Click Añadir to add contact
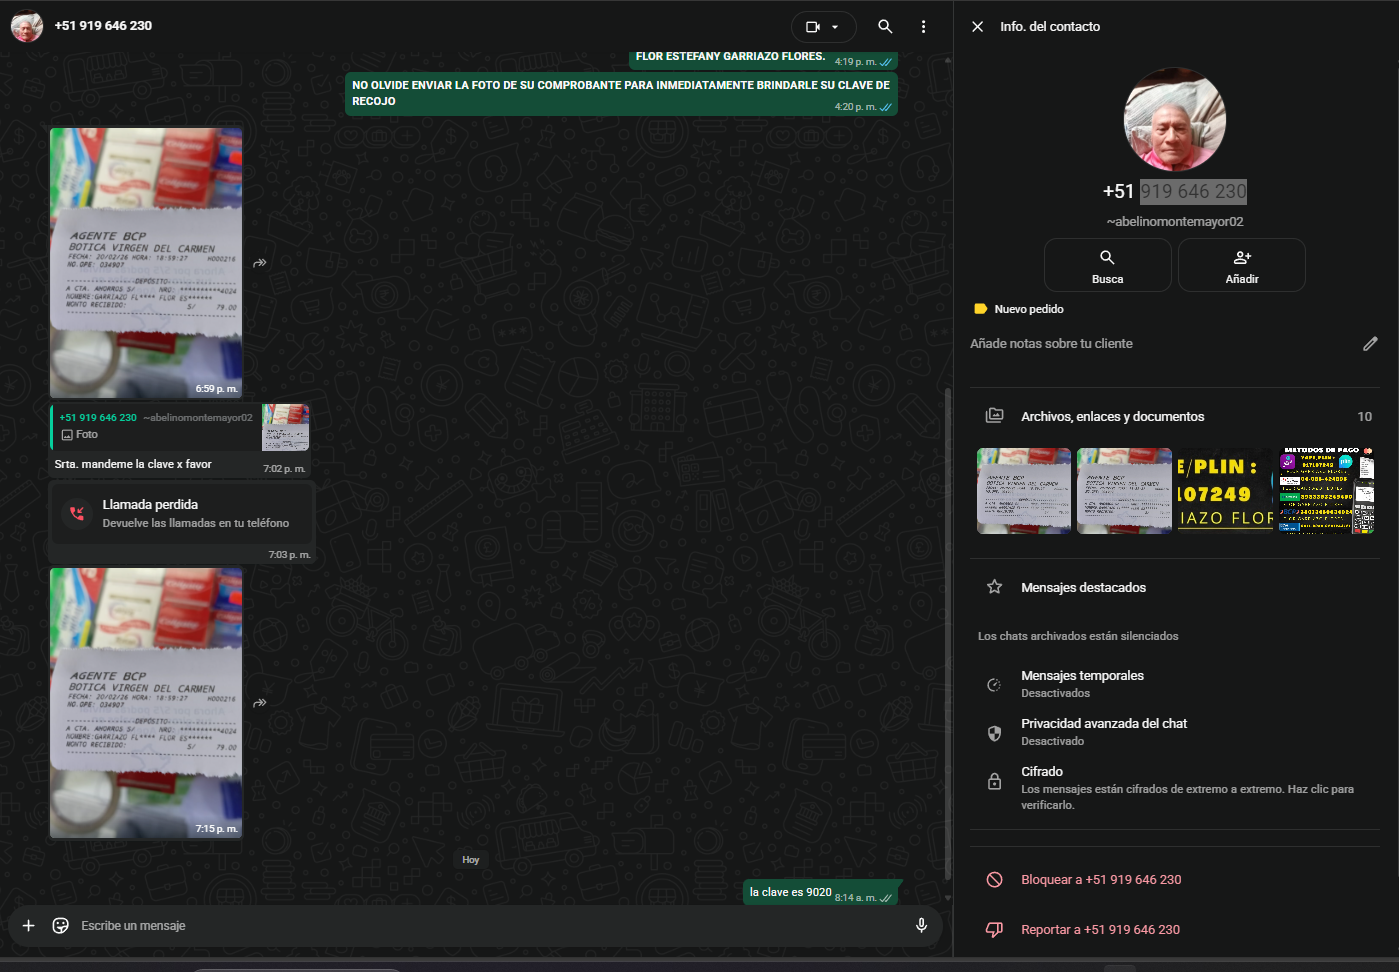 (1241, 265)
